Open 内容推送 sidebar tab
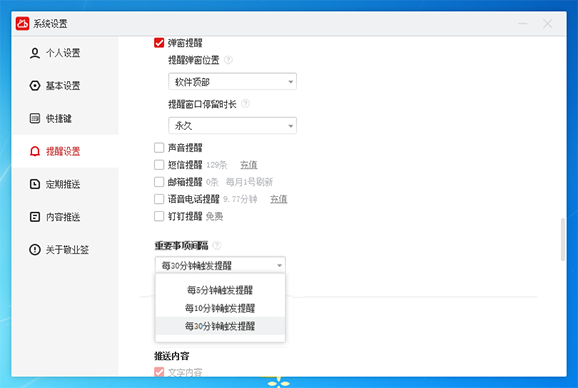 (x=65, y=217)
